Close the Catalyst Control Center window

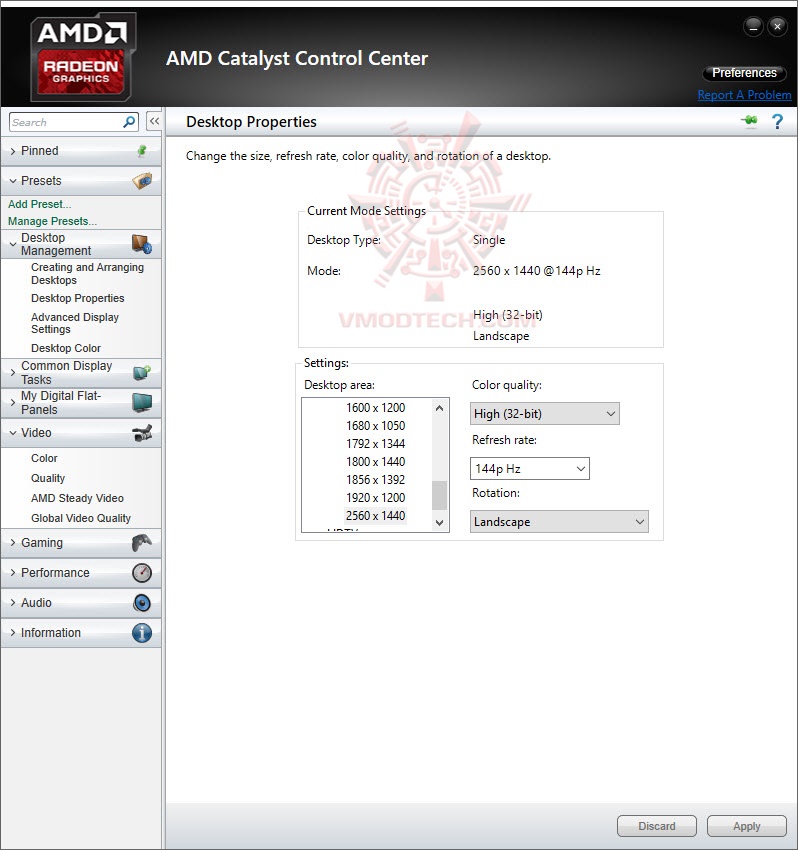pyautogui.click(x=777, y=26)
